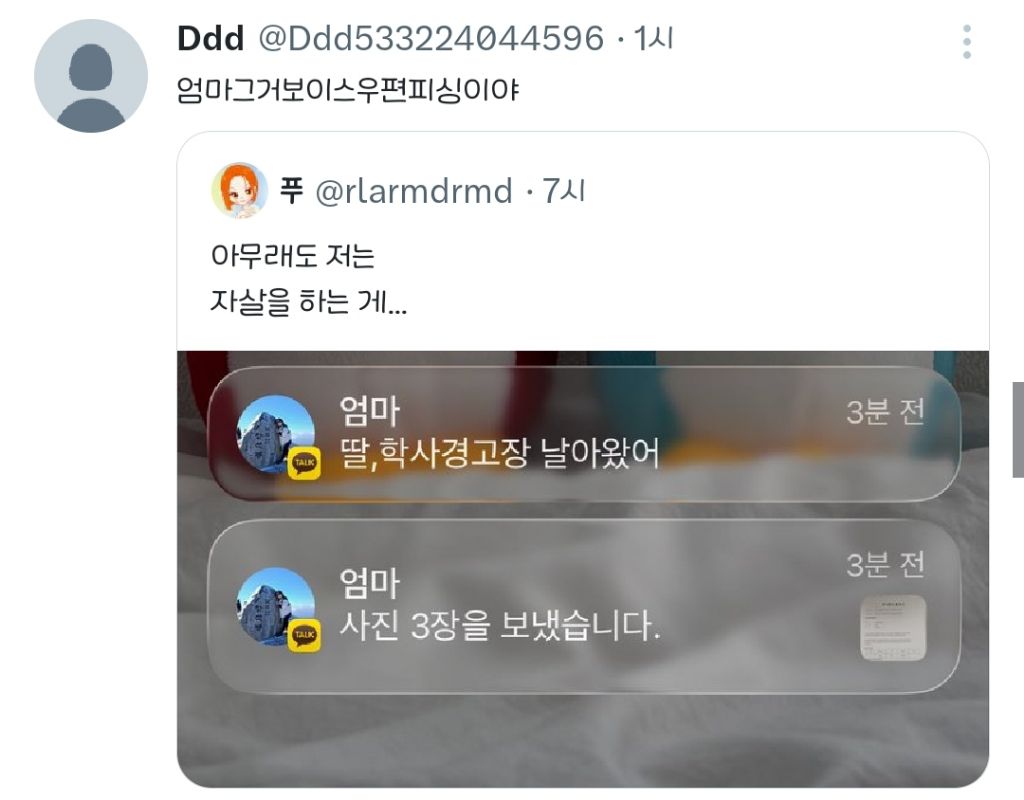Open Ddd's default gray profile avatar
1024x800 pixels.
(91, 76)
